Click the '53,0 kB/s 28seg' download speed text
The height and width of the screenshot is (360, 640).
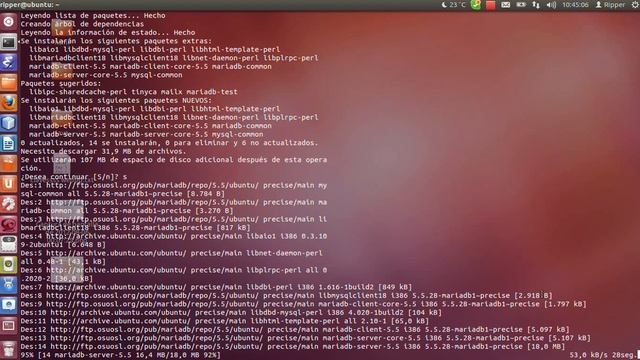click(602, 355)
